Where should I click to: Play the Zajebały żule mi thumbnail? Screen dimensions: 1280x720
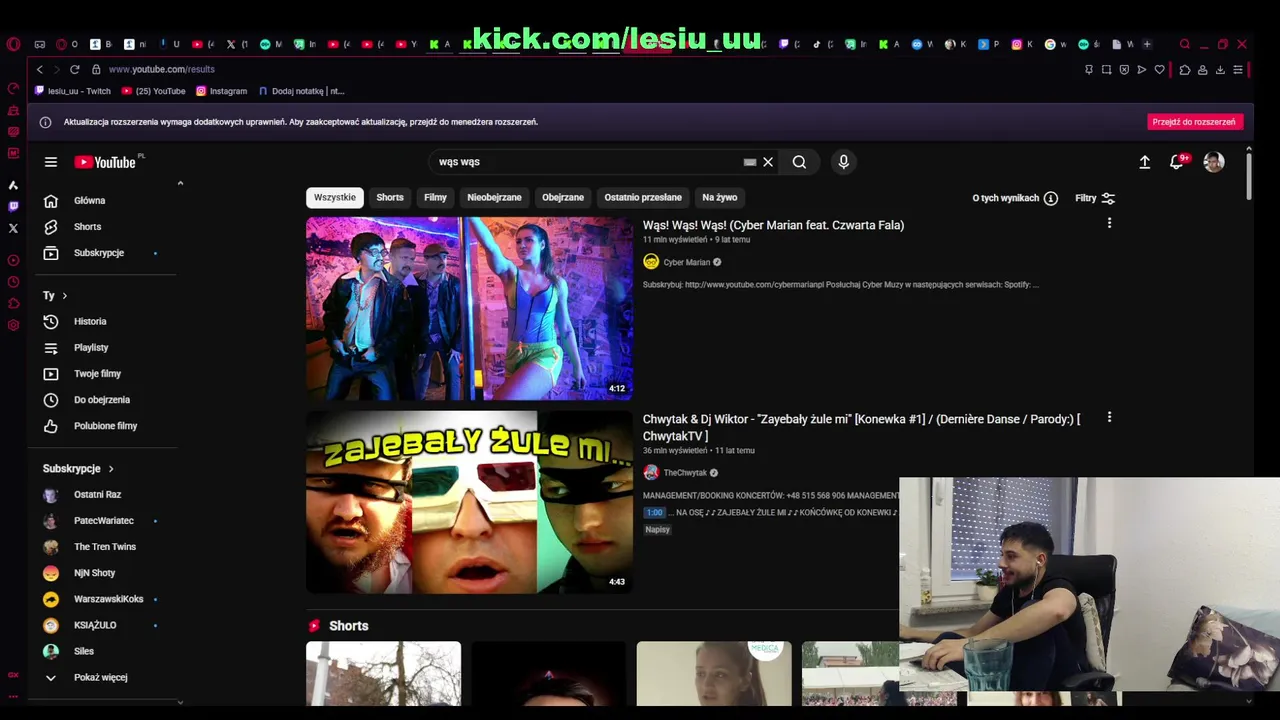point(469,502)
